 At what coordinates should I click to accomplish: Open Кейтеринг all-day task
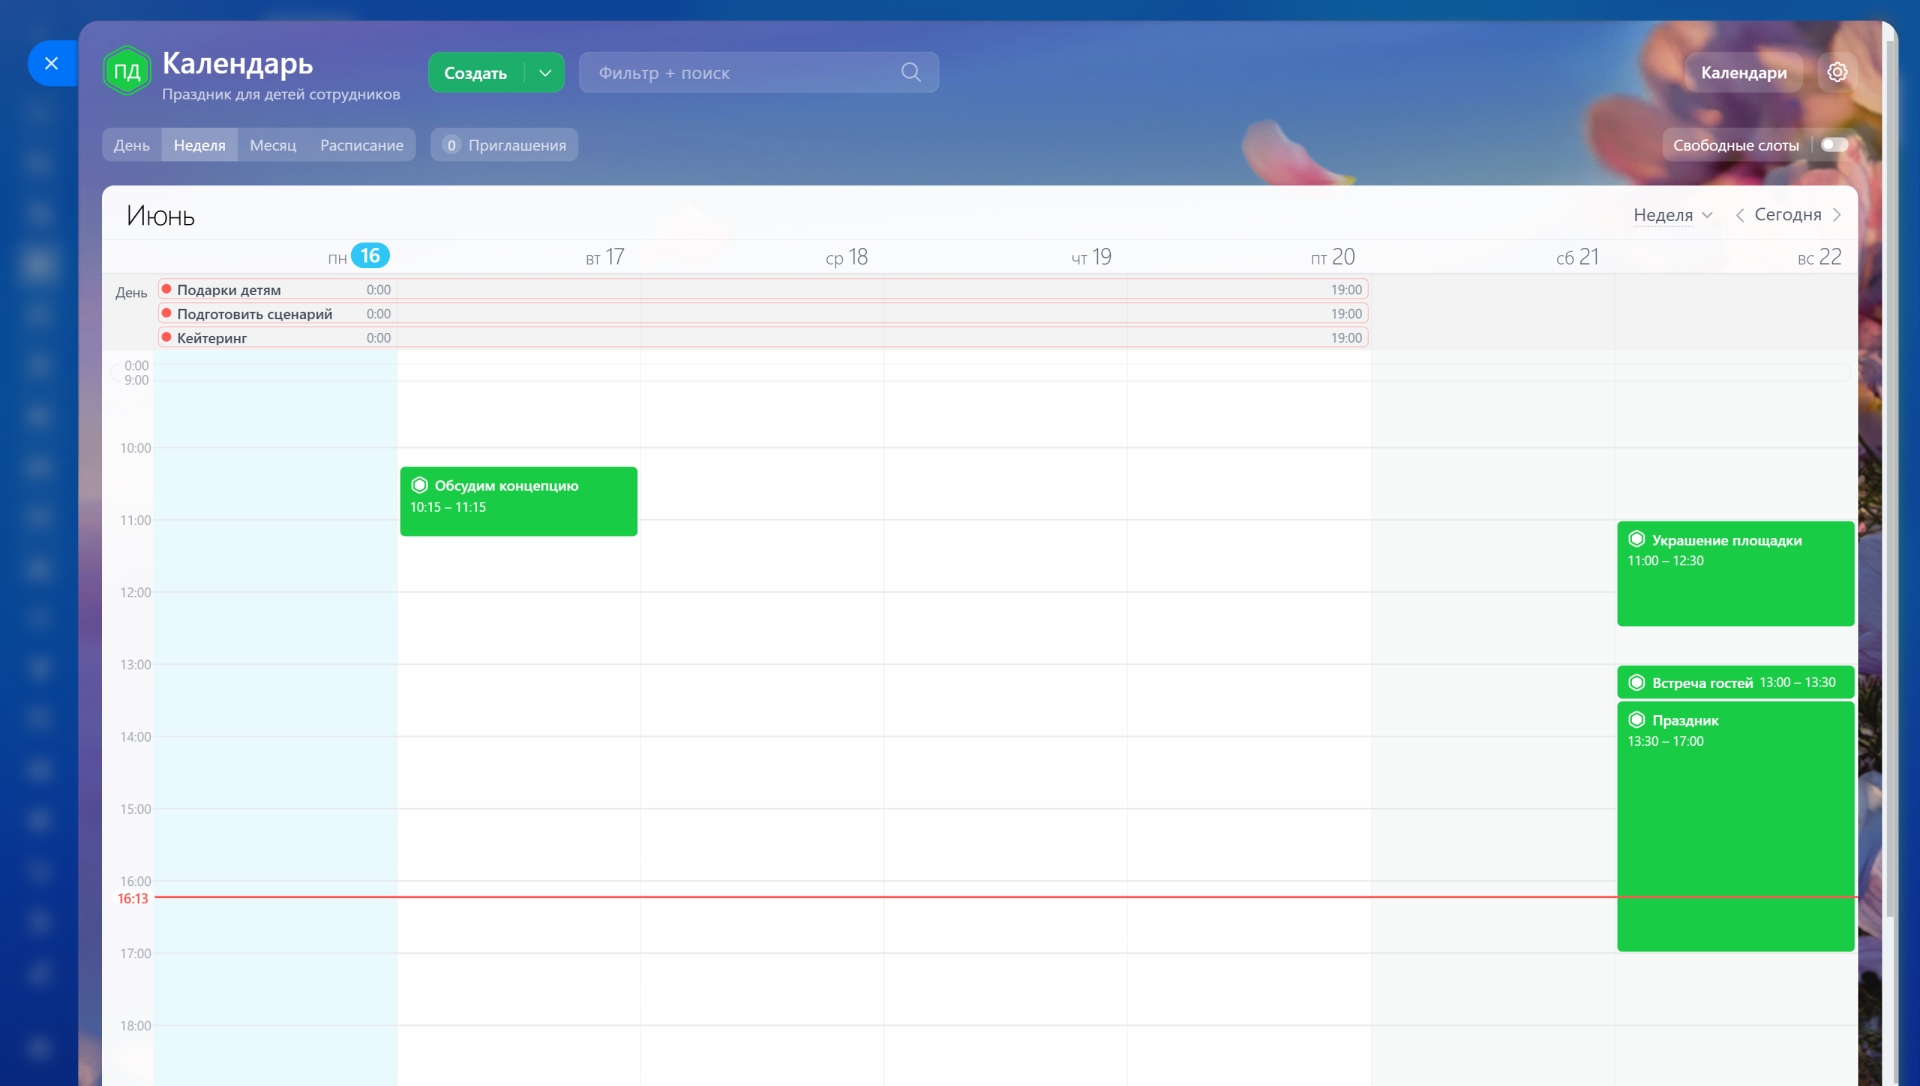point(763,337)
